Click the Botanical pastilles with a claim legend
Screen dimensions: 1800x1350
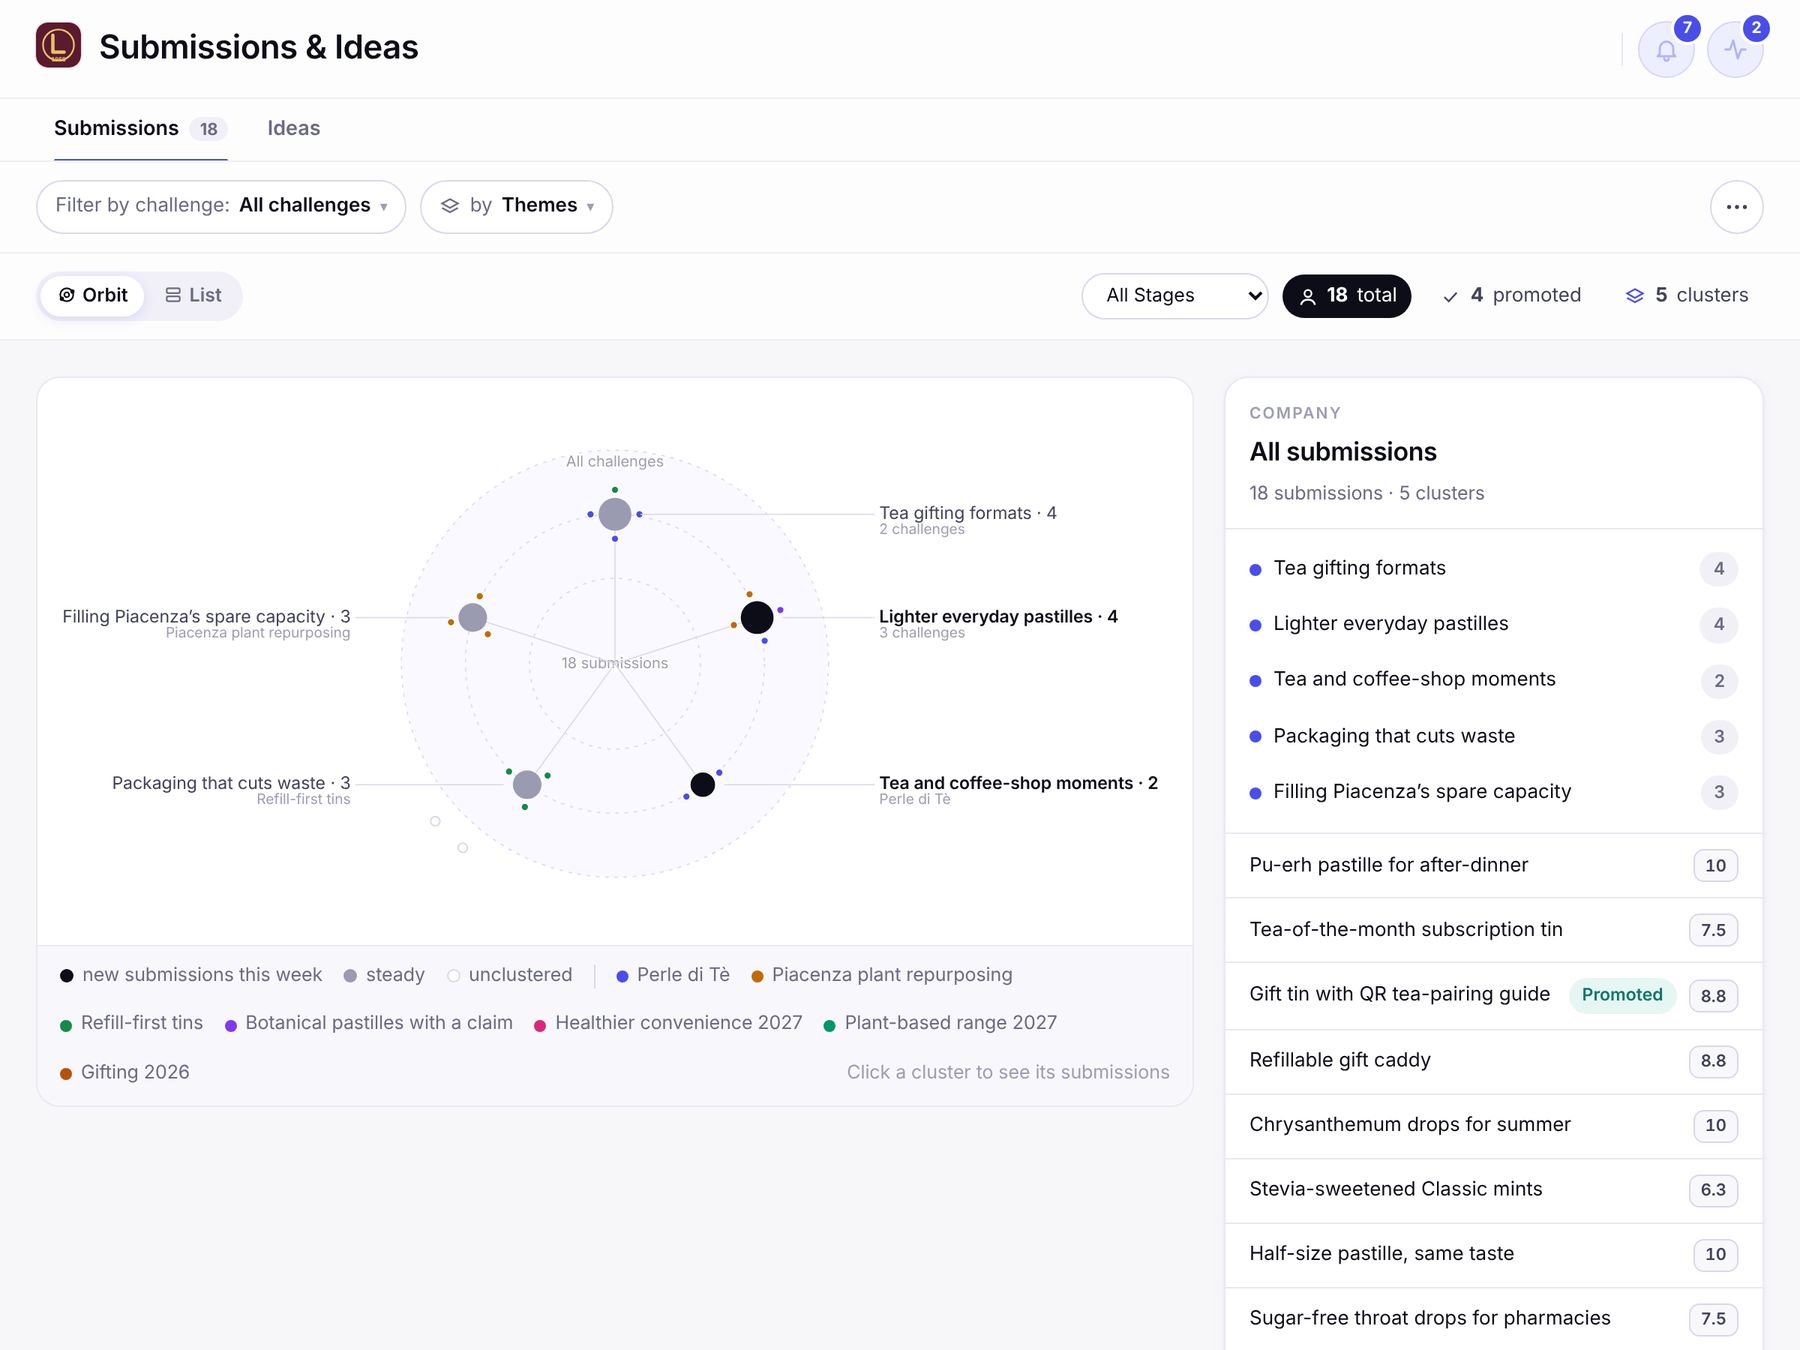click(x=368, y=1023)
